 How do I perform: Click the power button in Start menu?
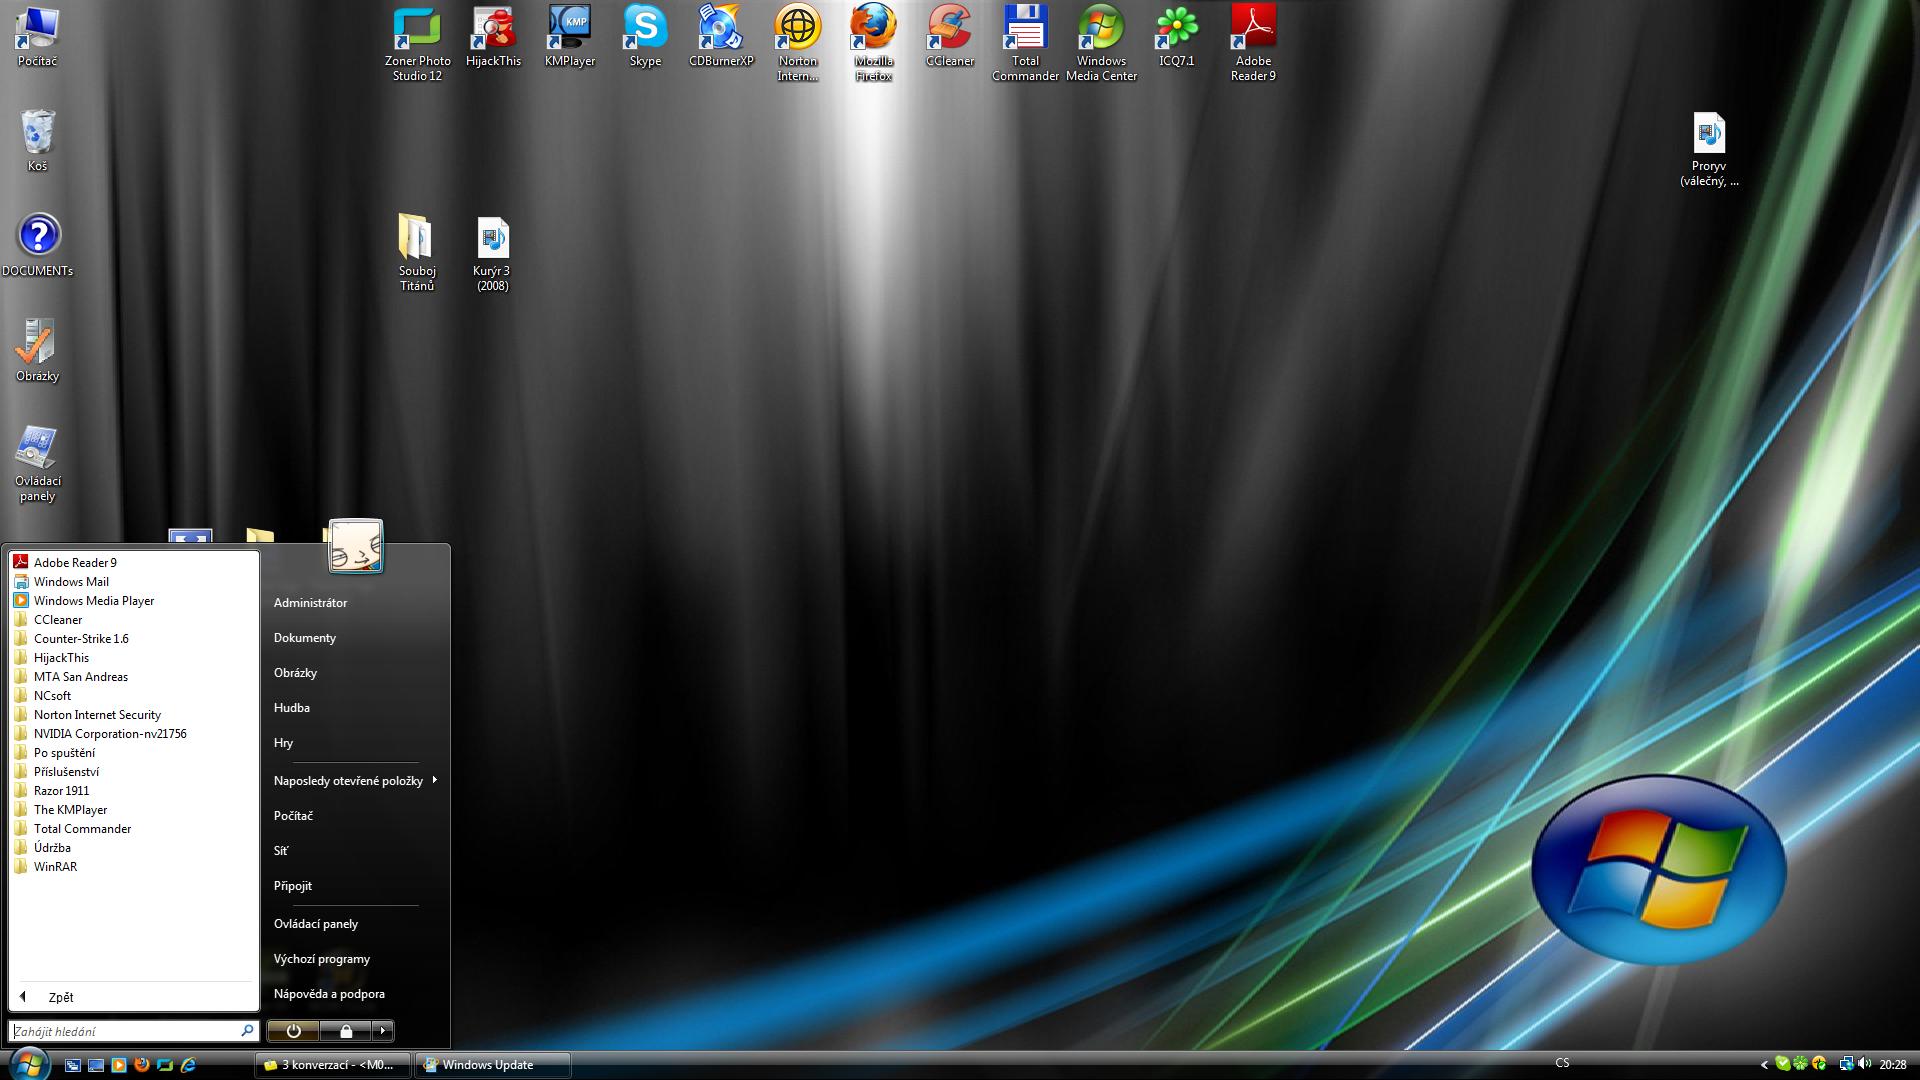(293, 1031)
